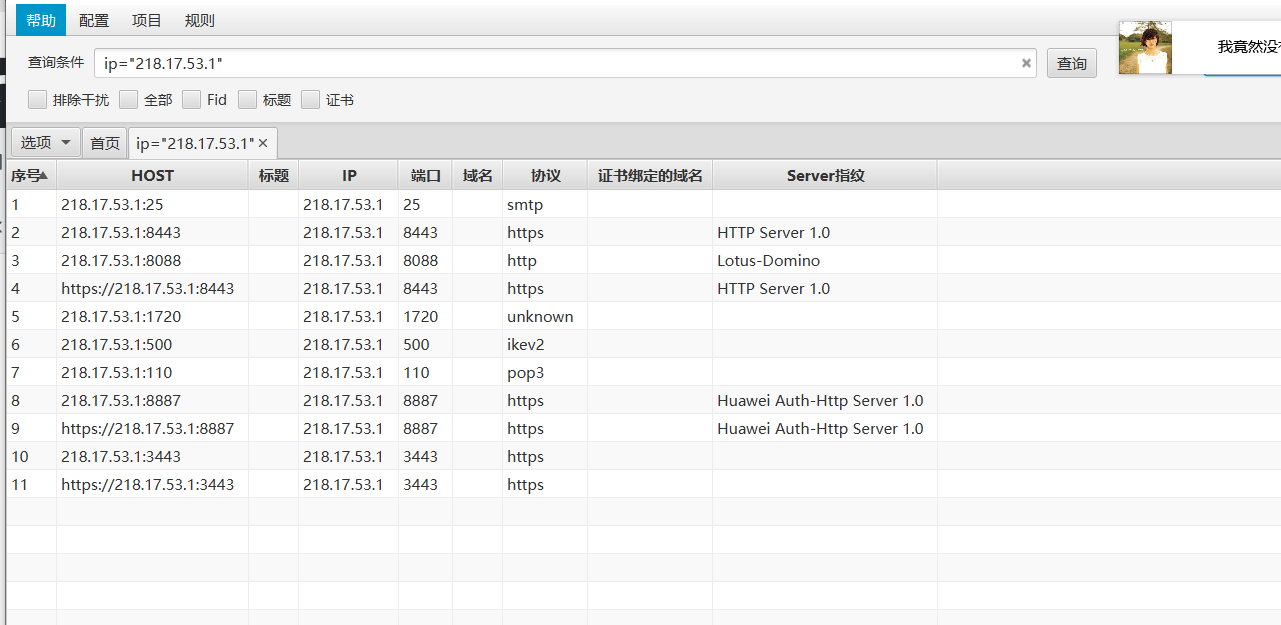Click the 标题 column header in the table
This screenshot has width=1281, height=625.
click(x=274, y=176)
